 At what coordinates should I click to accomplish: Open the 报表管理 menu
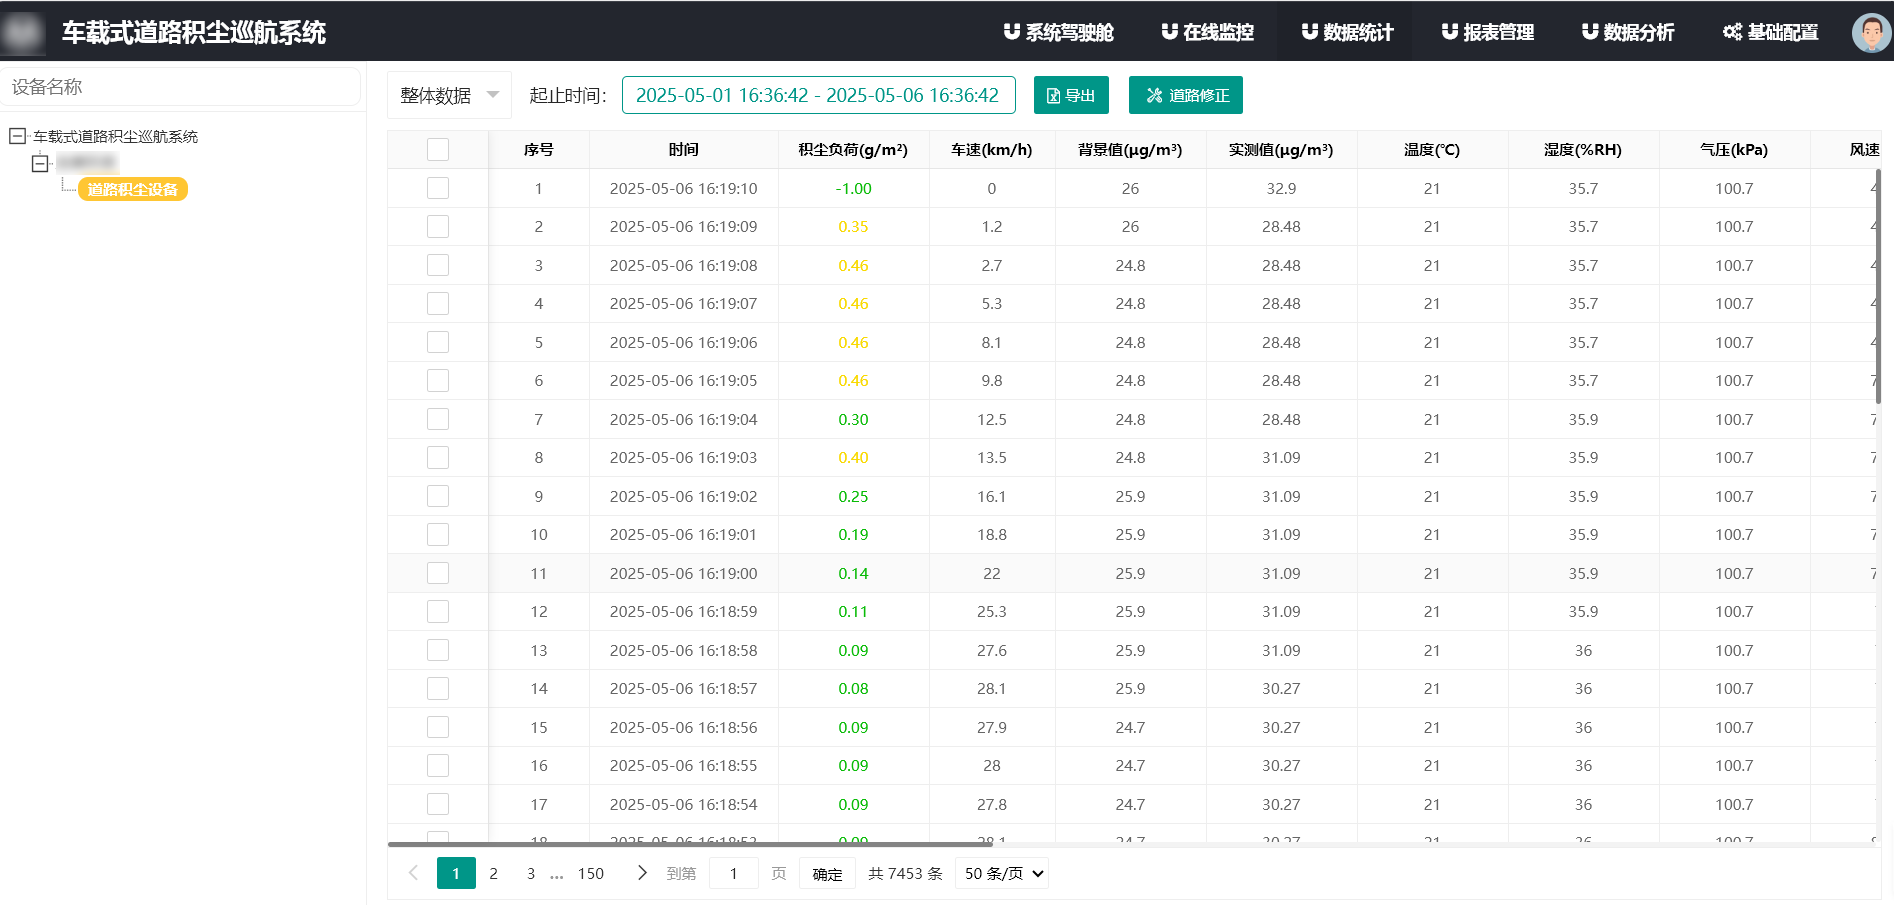coord(1487,32)
